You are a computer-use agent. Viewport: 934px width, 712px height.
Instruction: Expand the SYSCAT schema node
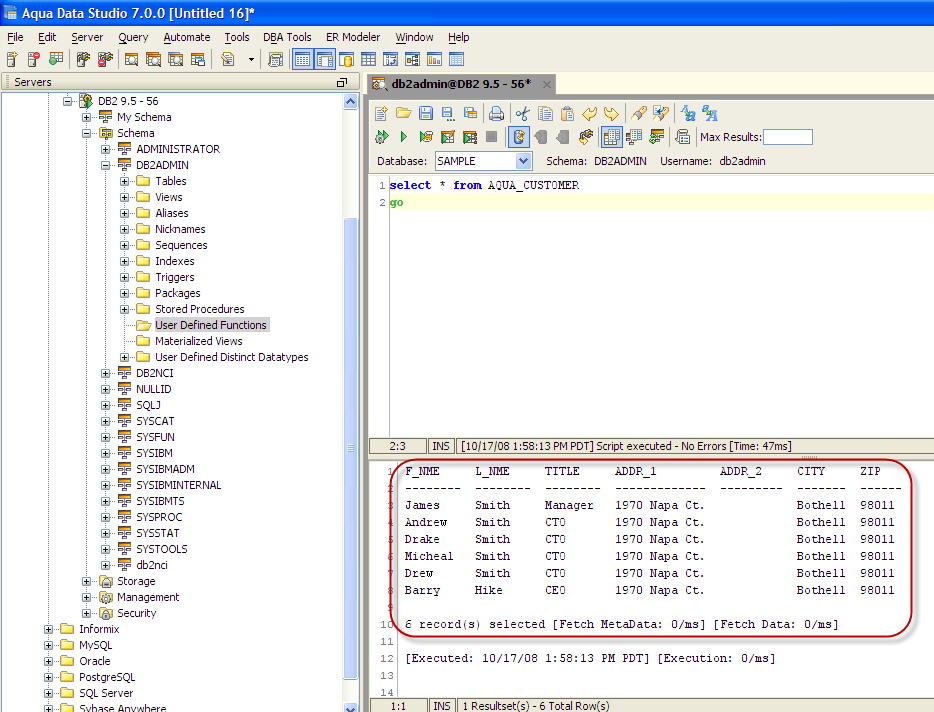point(106,421)
